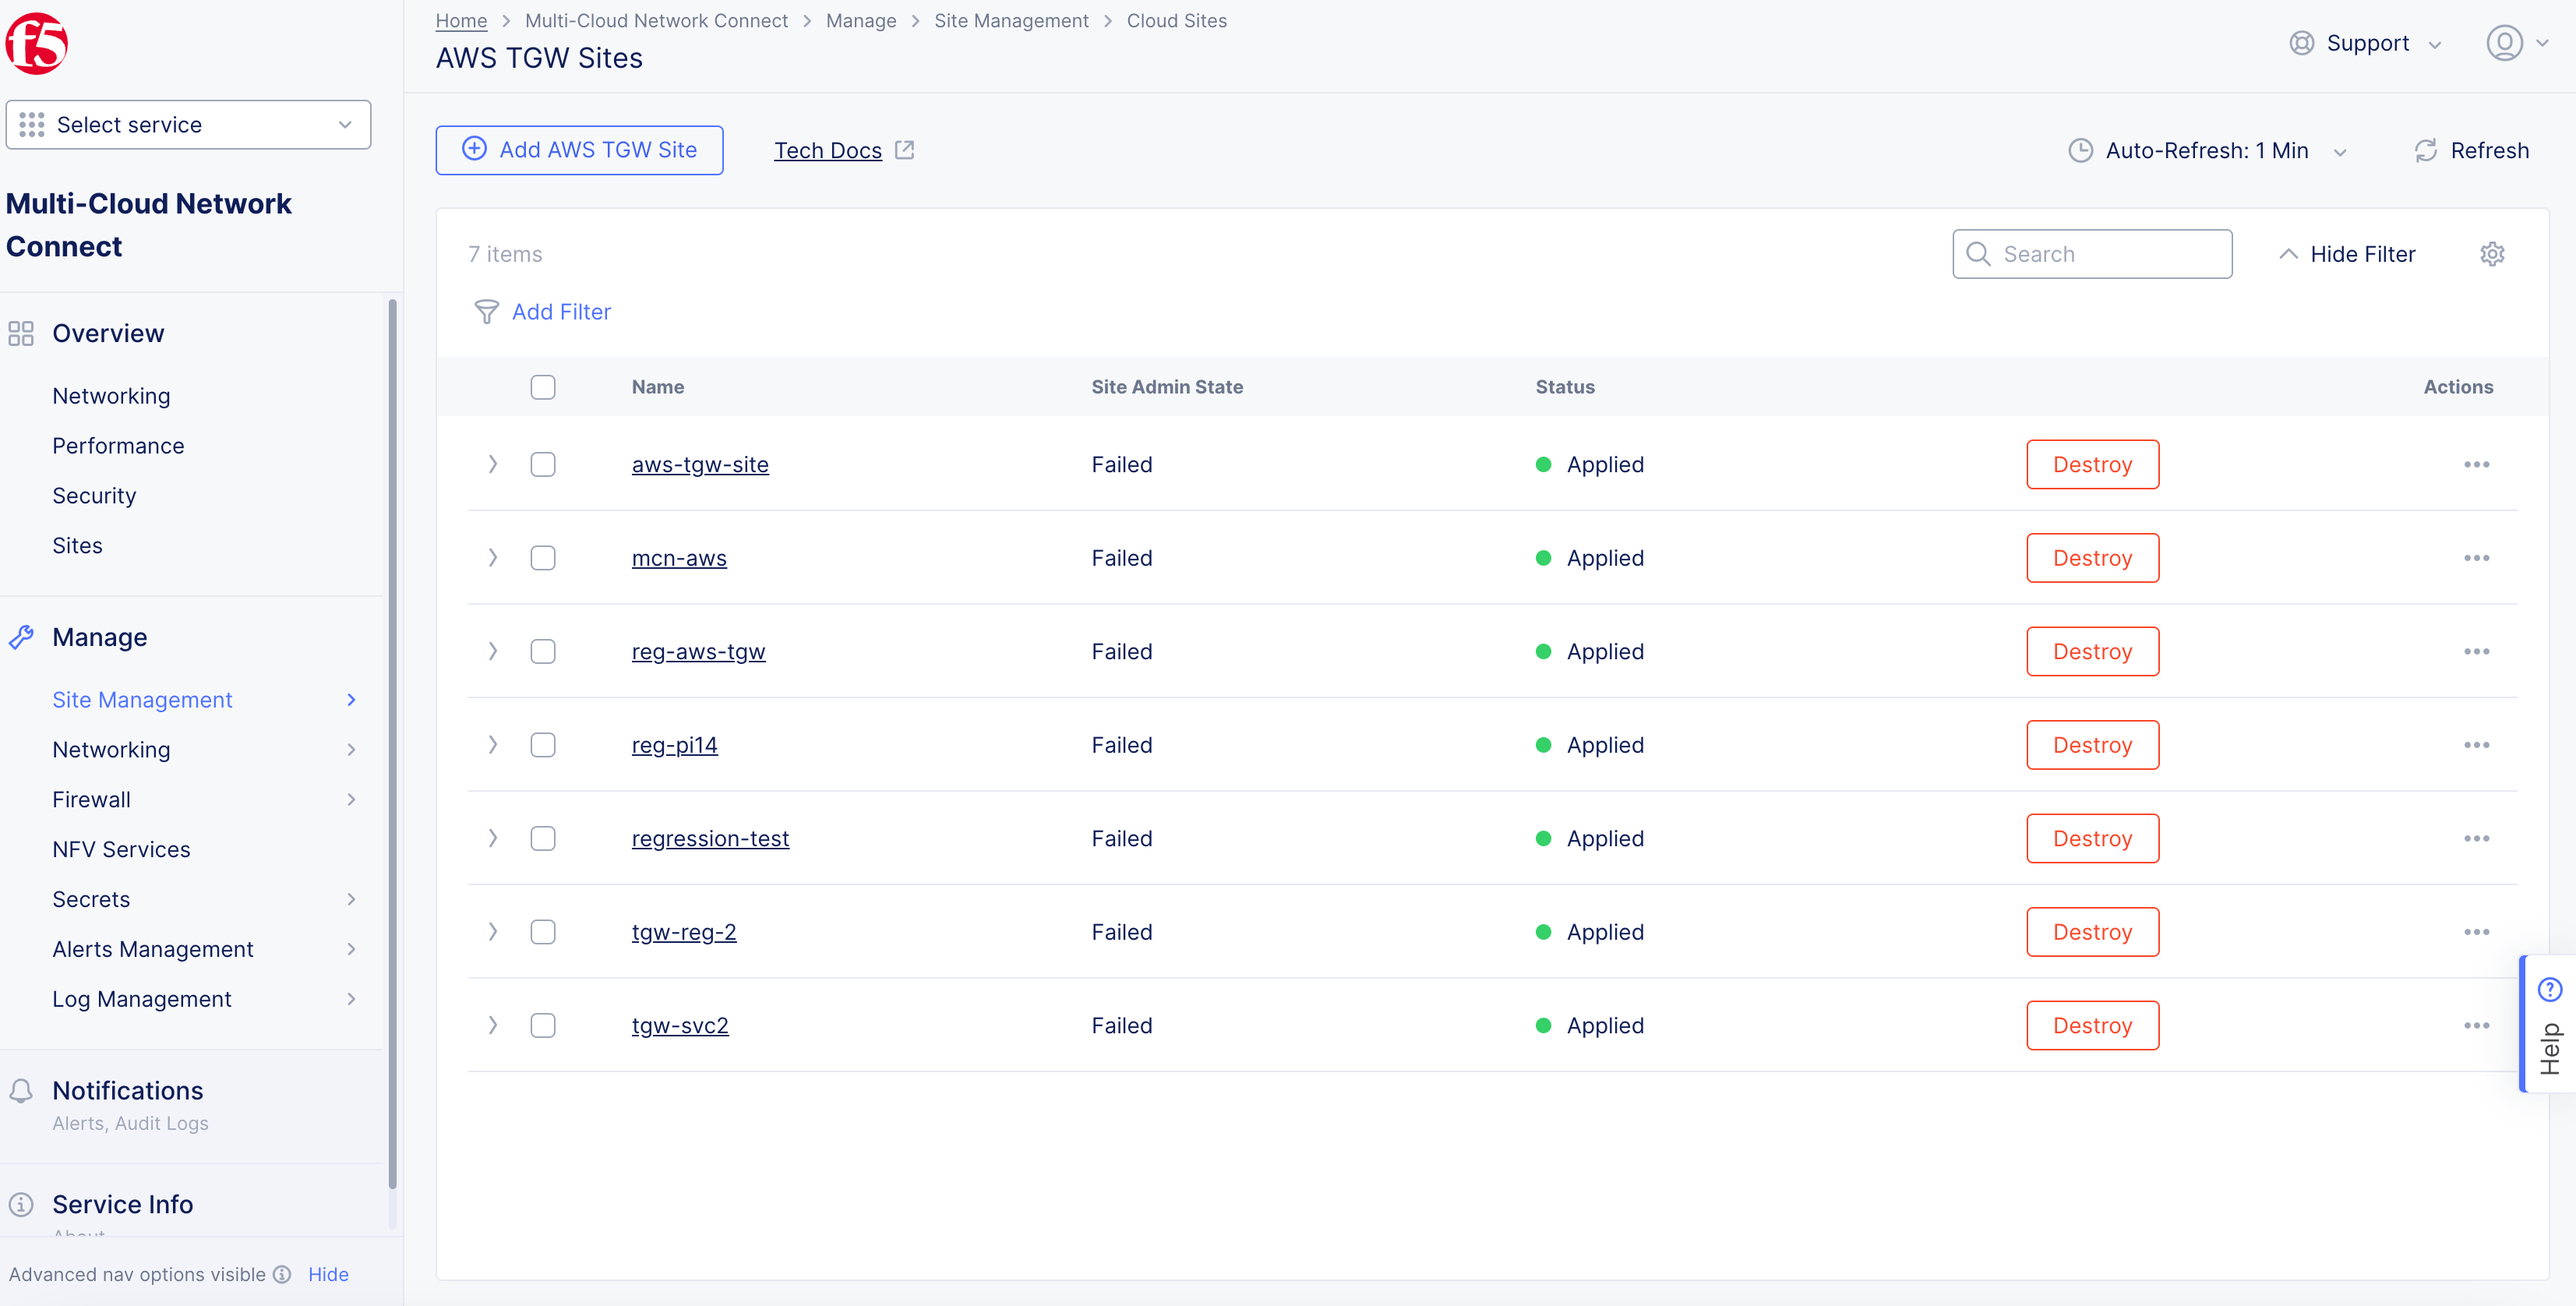Open the table column settings gear icon
This screenshot has width=2576, height=1306.
pyautogui.click(x=2492, y=253)
